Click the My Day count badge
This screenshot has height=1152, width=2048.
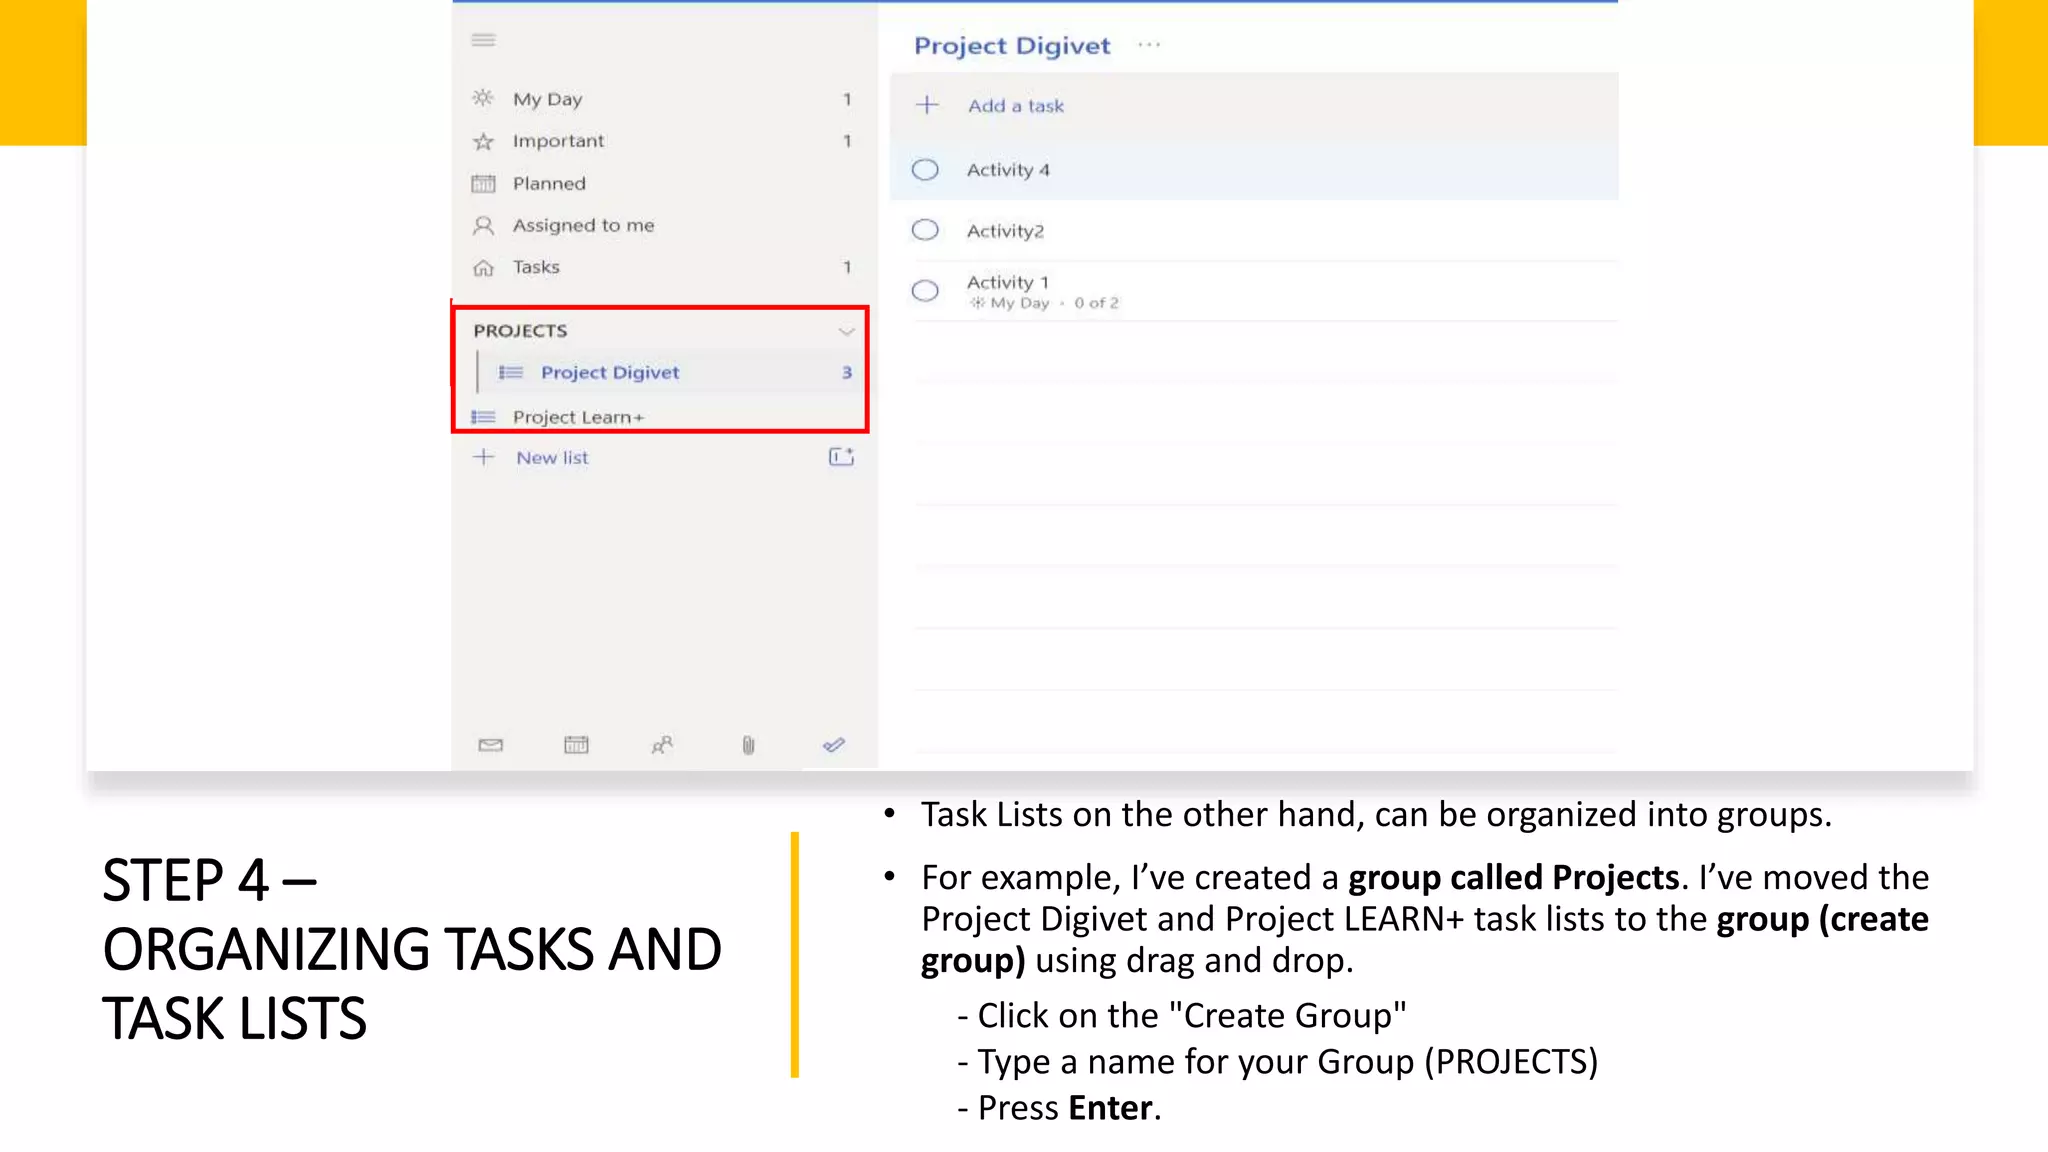(x=847, y=99)
